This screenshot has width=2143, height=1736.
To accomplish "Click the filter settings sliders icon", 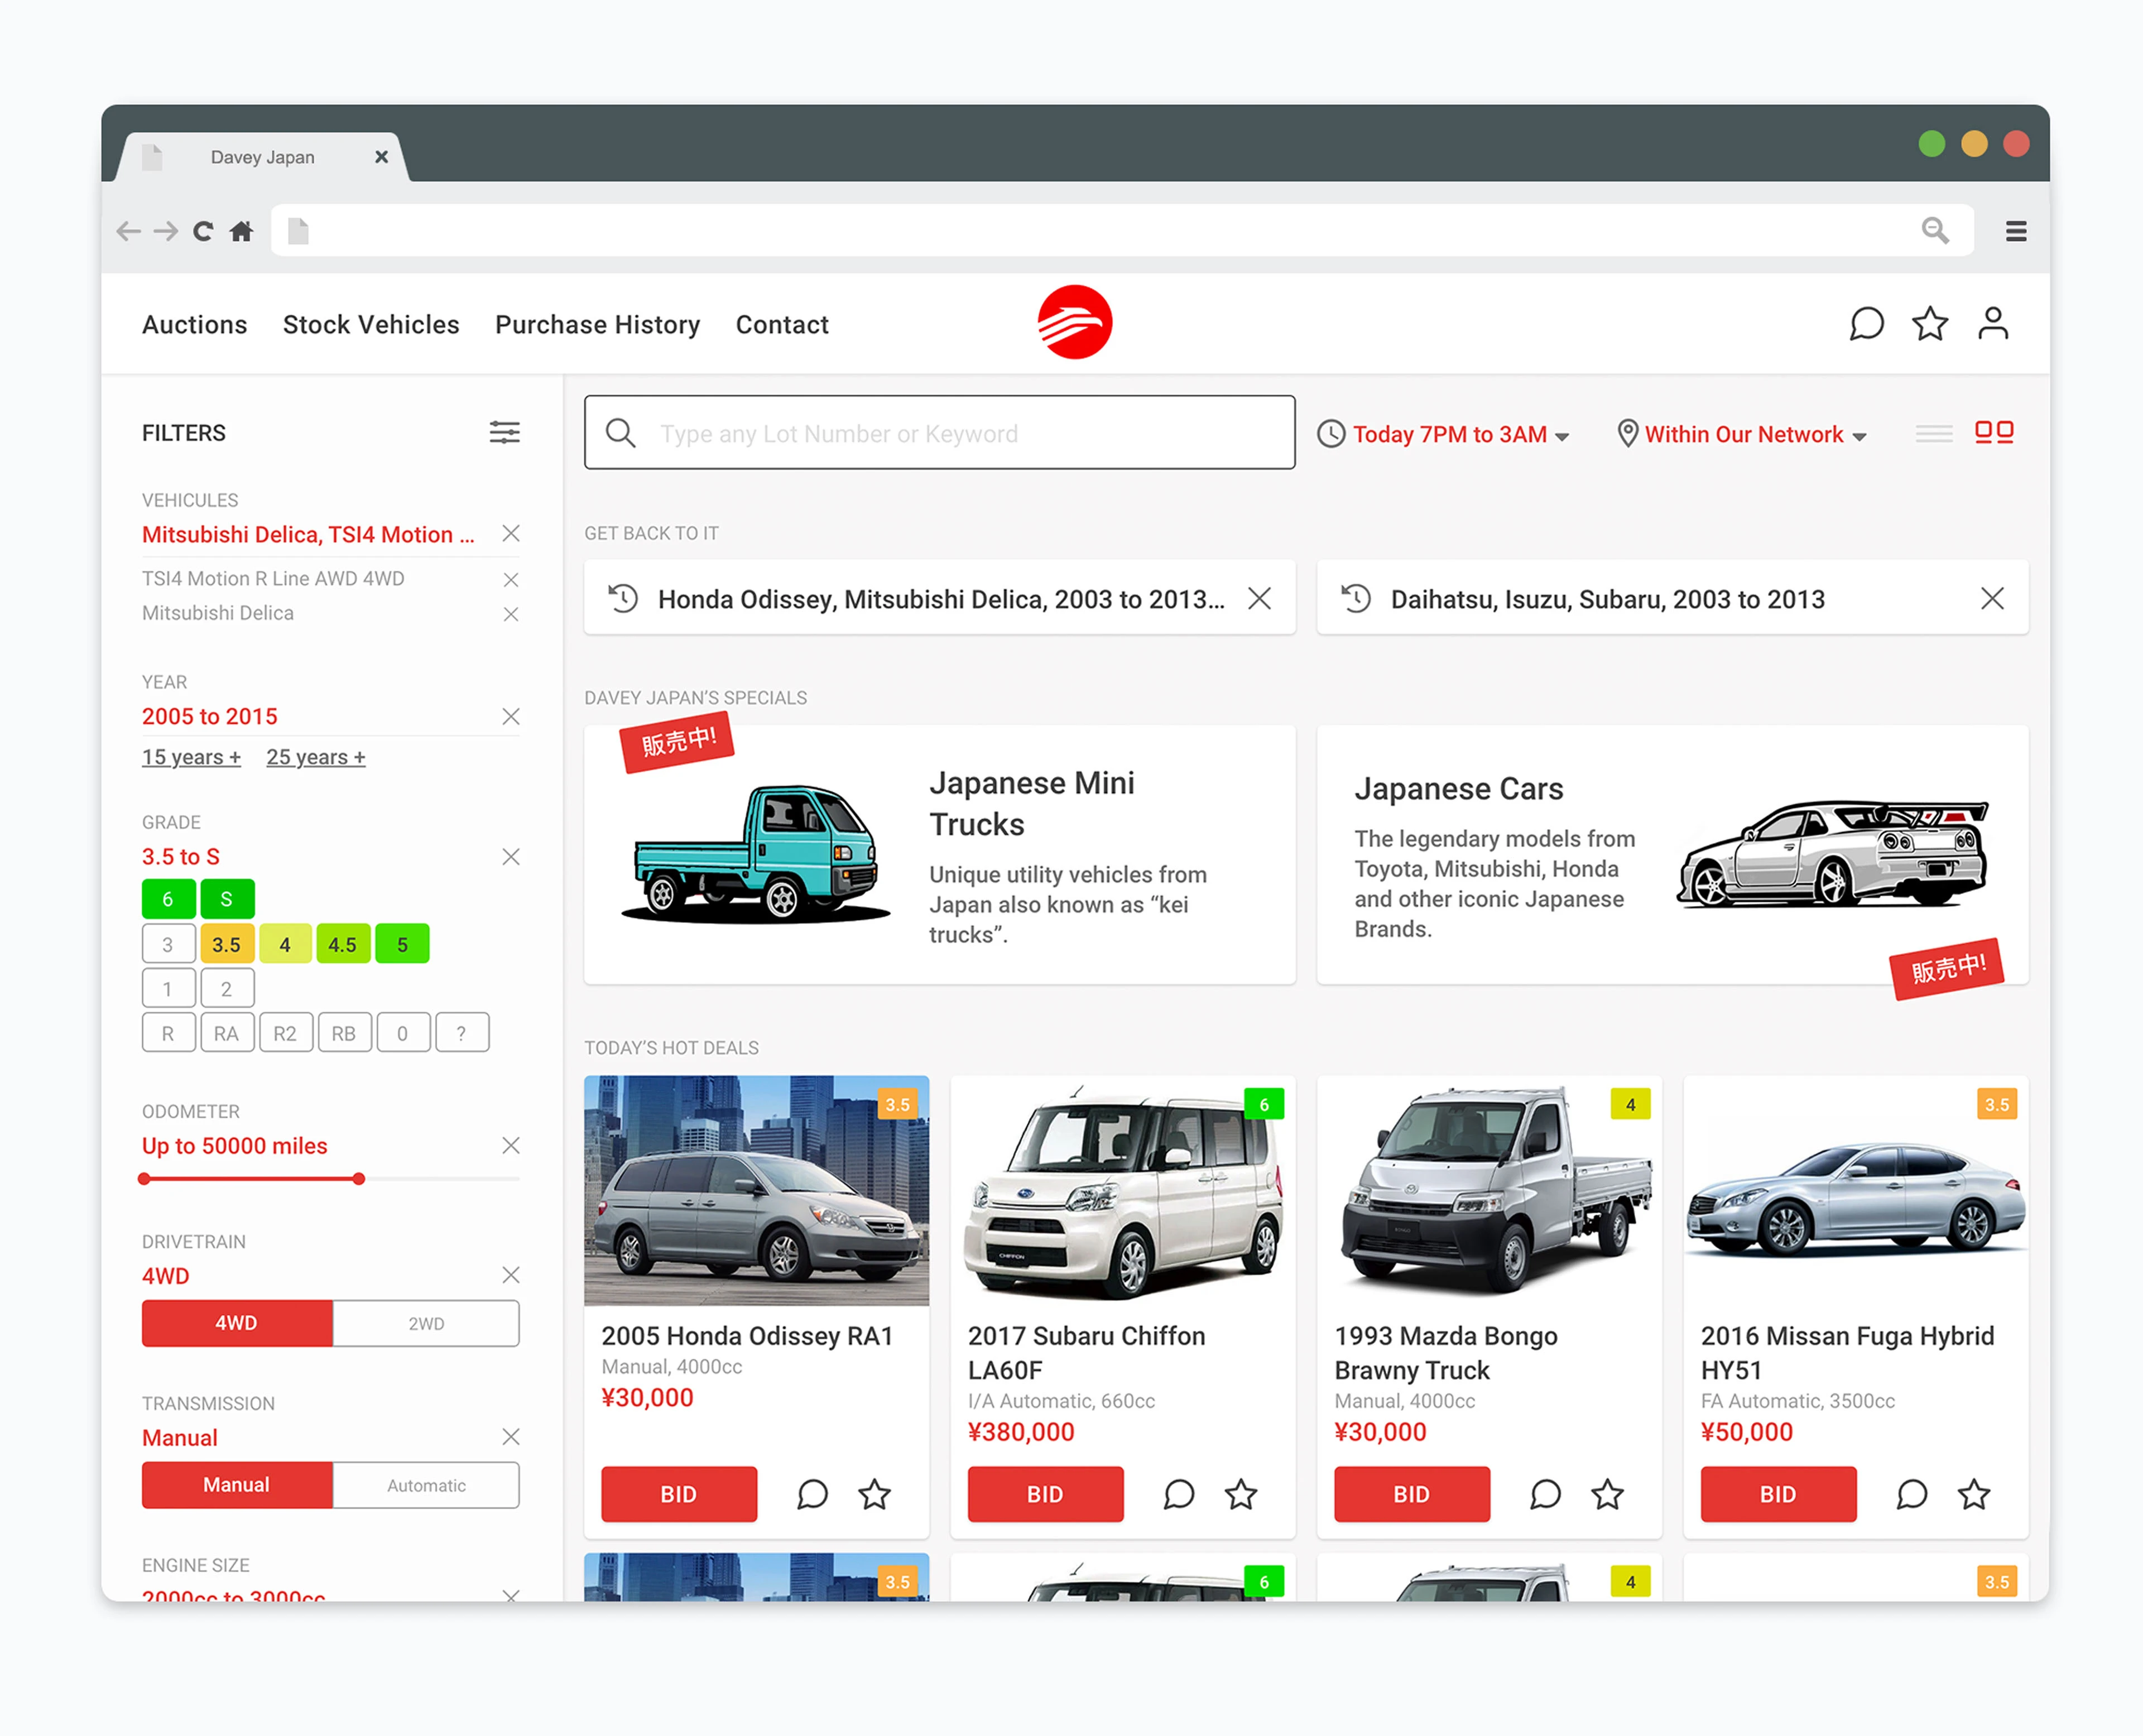I will pyautogui.click(x=504, y=433).
